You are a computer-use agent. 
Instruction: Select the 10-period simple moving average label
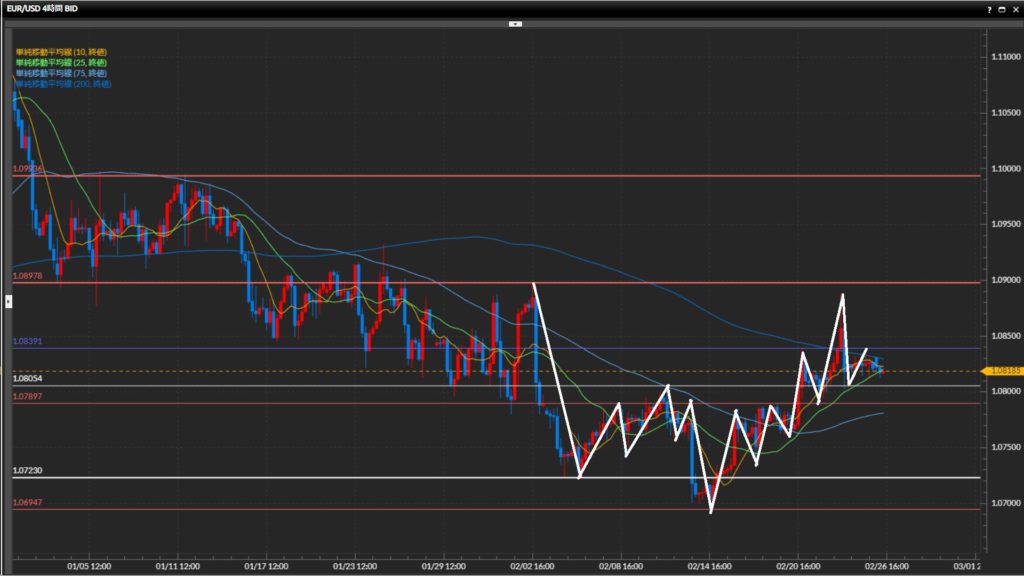[60, 52]
